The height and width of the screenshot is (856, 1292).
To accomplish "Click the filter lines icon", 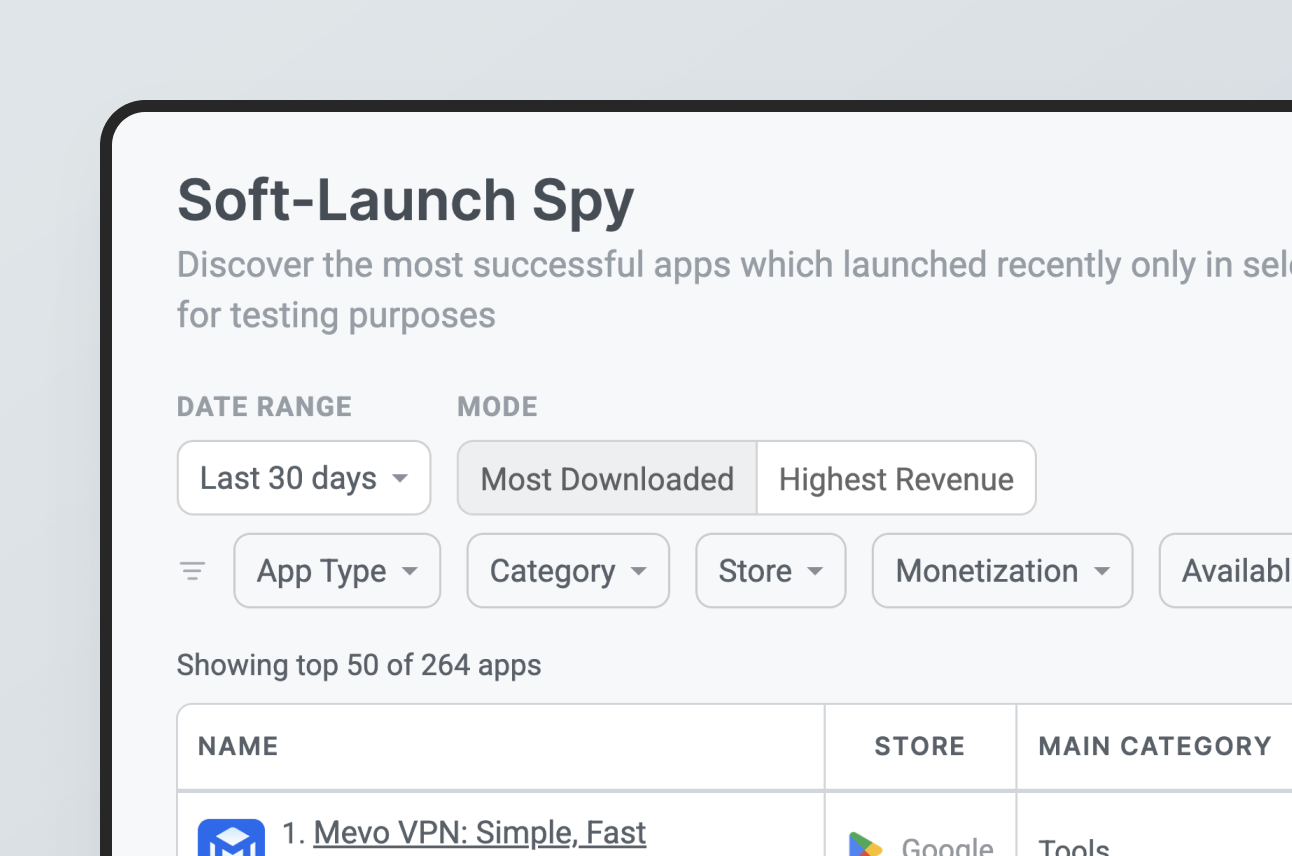I will click(x=192, y=571).
